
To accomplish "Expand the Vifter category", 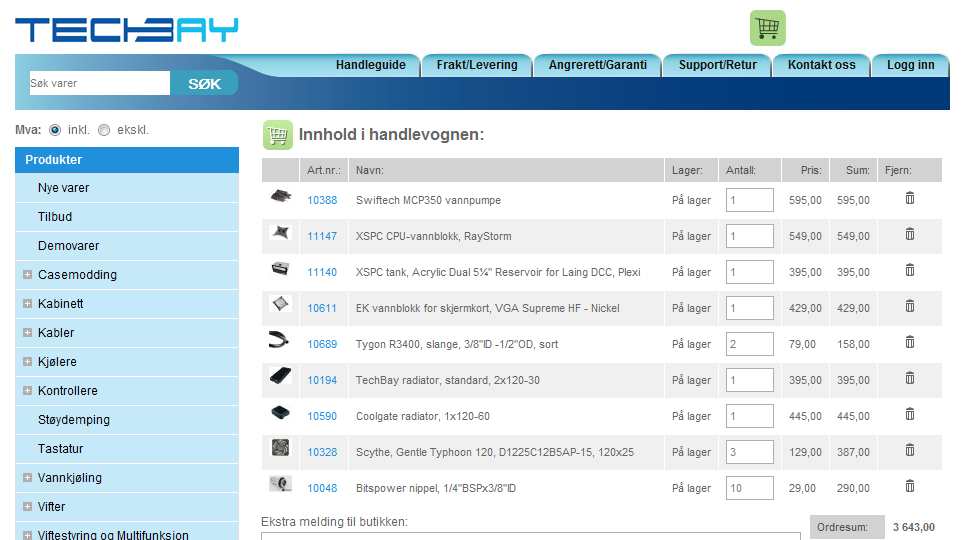I will coord(27,507).
